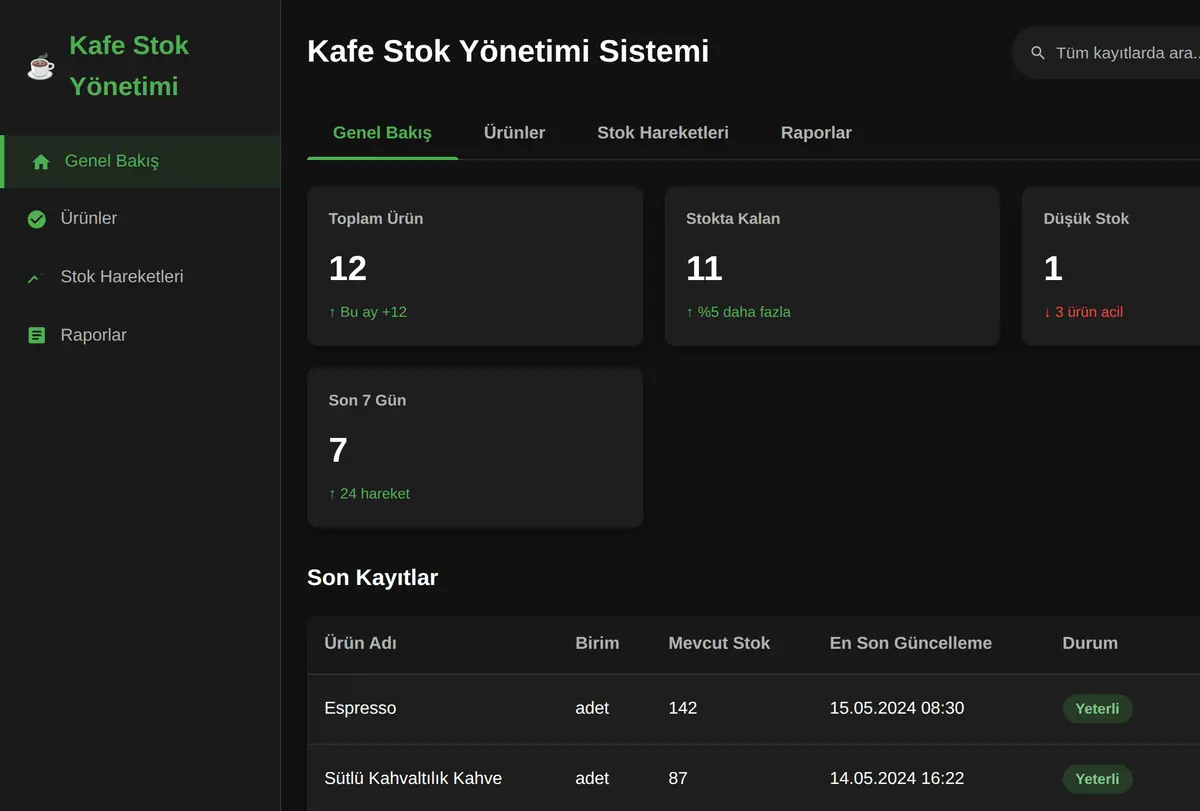1200x811 pixels.
Task: Open Genel Bakış in the sidebar
Action: (140, 161)
